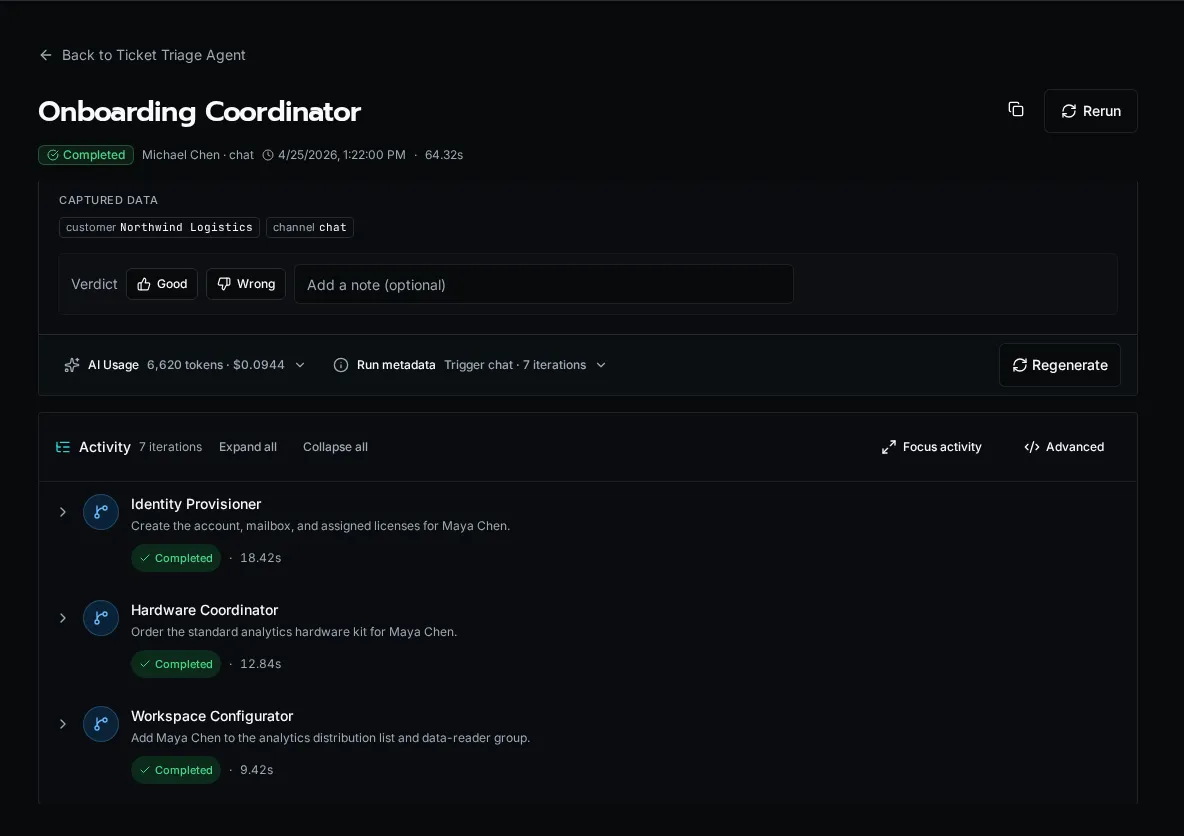Expand the Hardware Coordinator row
Screen dimensions: 1184x836
pyautogui.click(x=63, y=619)
